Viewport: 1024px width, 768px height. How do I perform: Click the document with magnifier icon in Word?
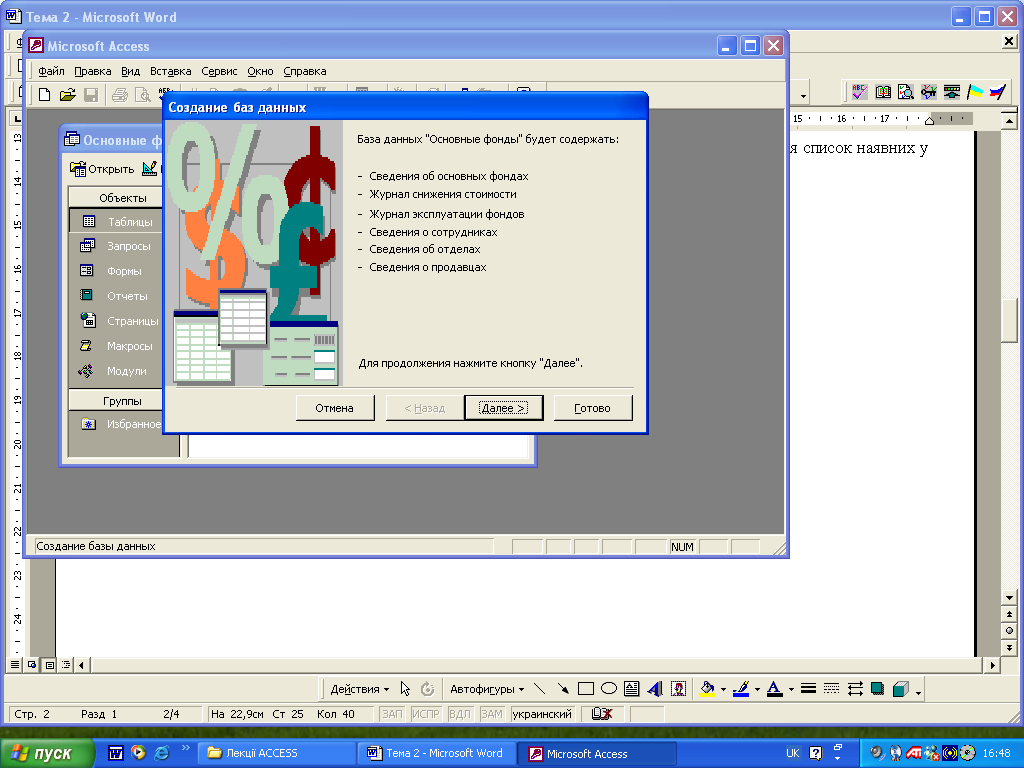click(905, 92)
